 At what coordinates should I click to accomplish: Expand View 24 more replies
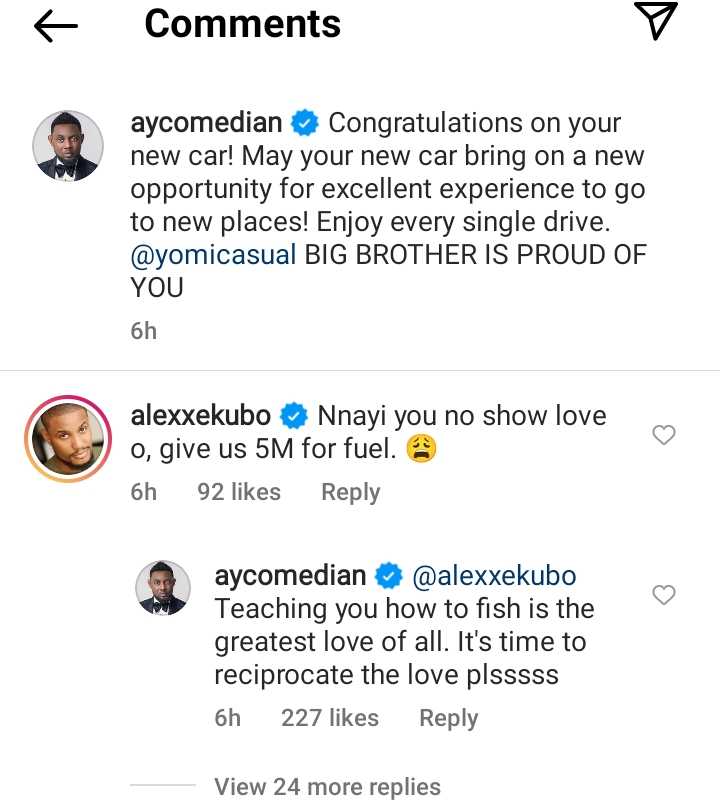click(327, 786)
